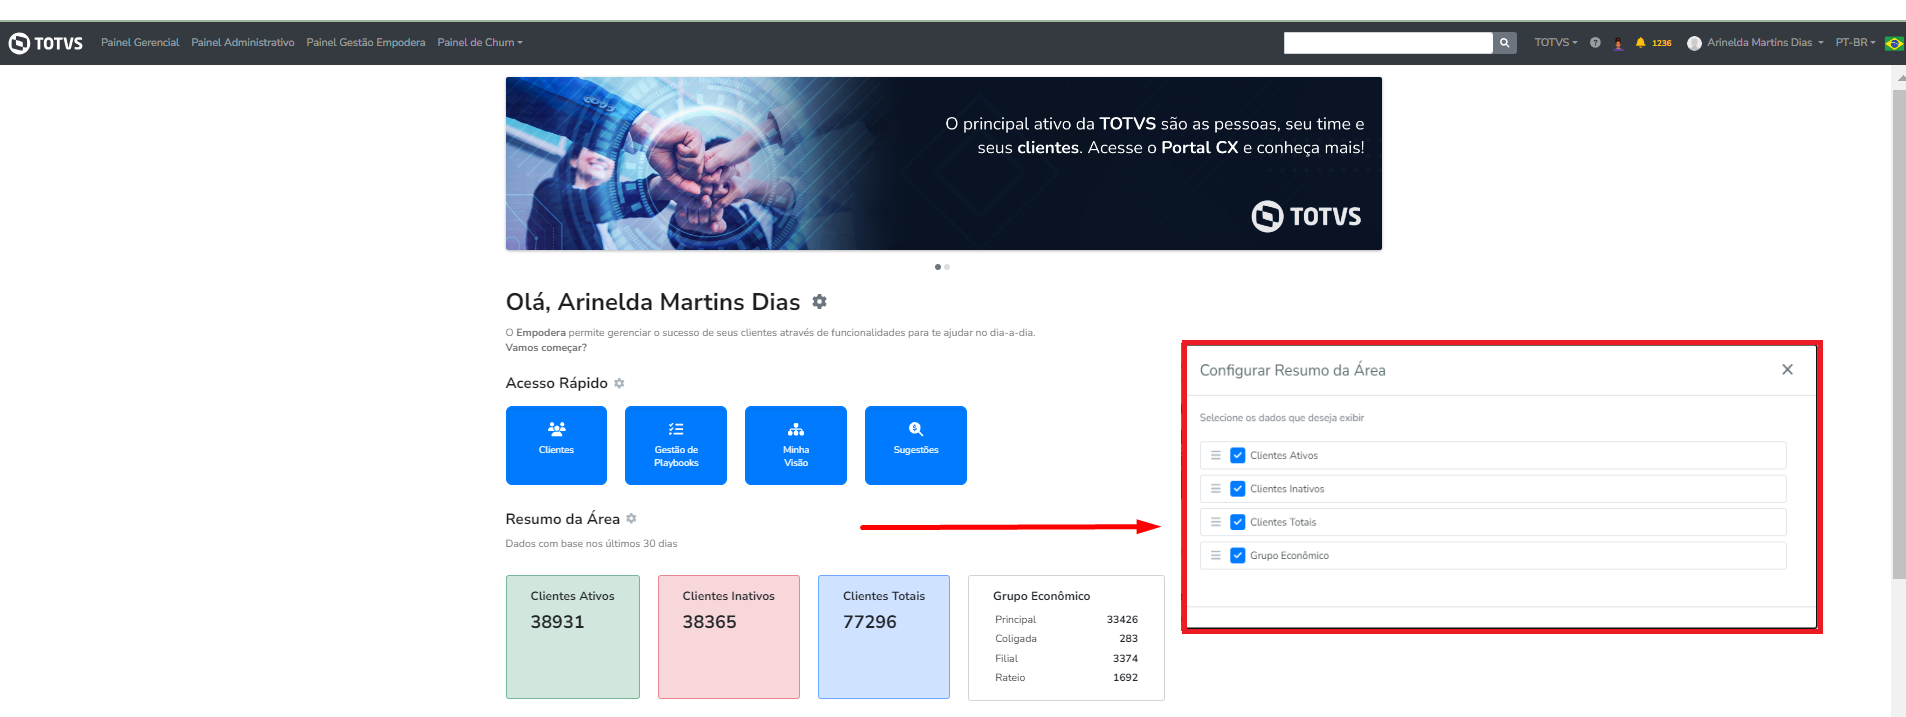The height and width of the screenshot is (717, 1906).
Task: Click drag handle of Grupo Econômico row
Action: click(x=1216, y=556)
